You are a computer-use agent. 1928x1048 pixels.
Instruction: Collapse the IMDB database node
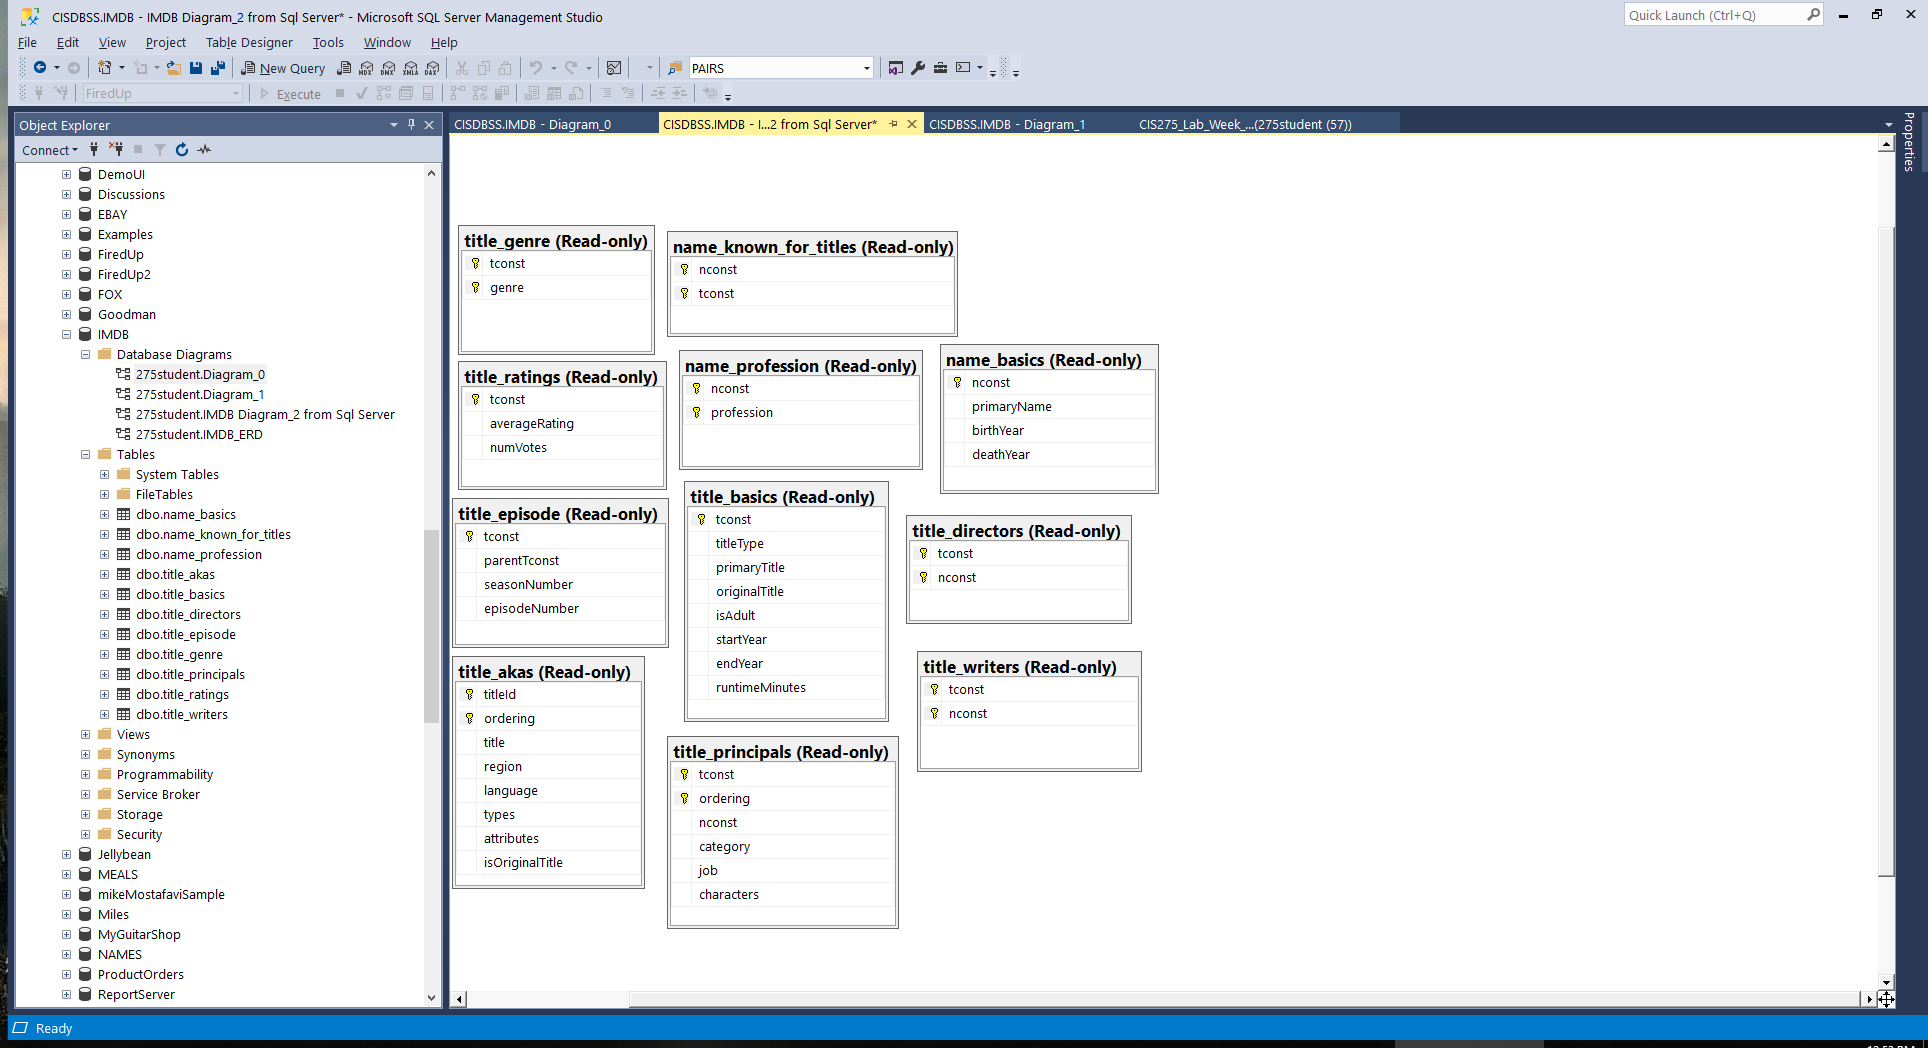pos(67,335)
